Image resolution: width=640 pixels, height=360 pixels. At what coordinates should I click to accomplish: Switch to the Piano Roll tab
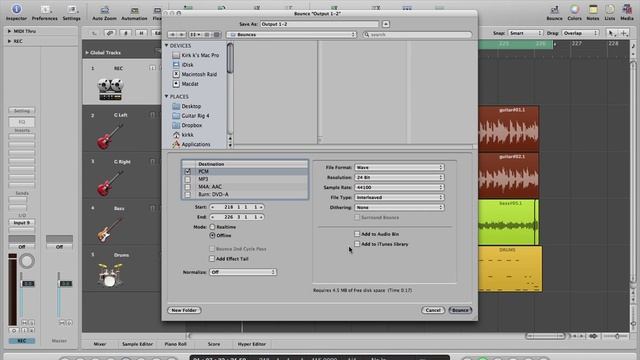pyautogui.click(x=175, y=344)
